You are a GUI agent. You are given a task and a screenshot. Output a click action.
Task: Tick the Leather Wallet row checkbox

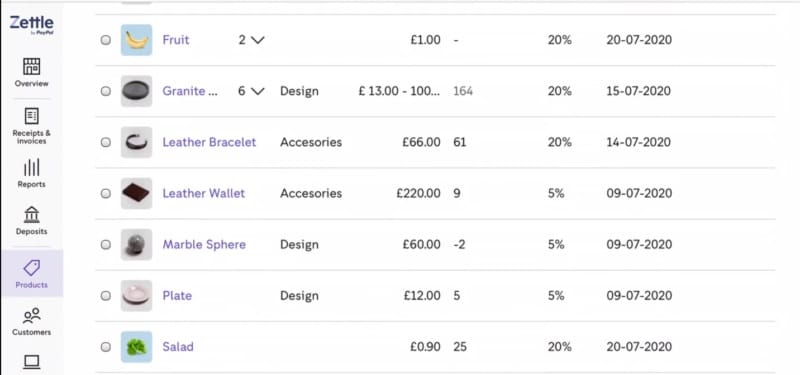click(106, 193)
